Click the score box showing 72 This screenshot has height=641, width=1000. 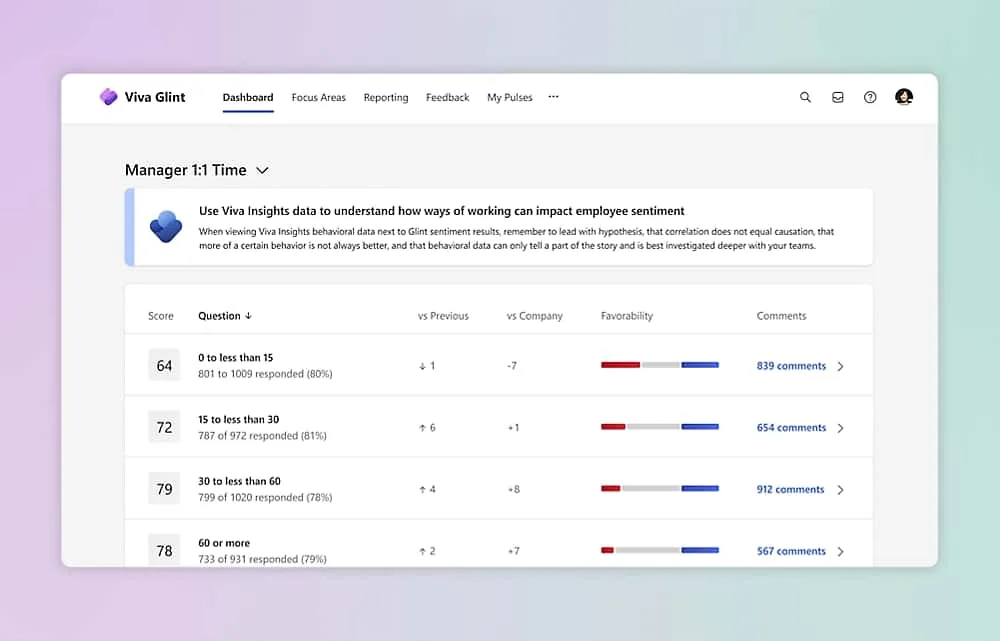164,427
